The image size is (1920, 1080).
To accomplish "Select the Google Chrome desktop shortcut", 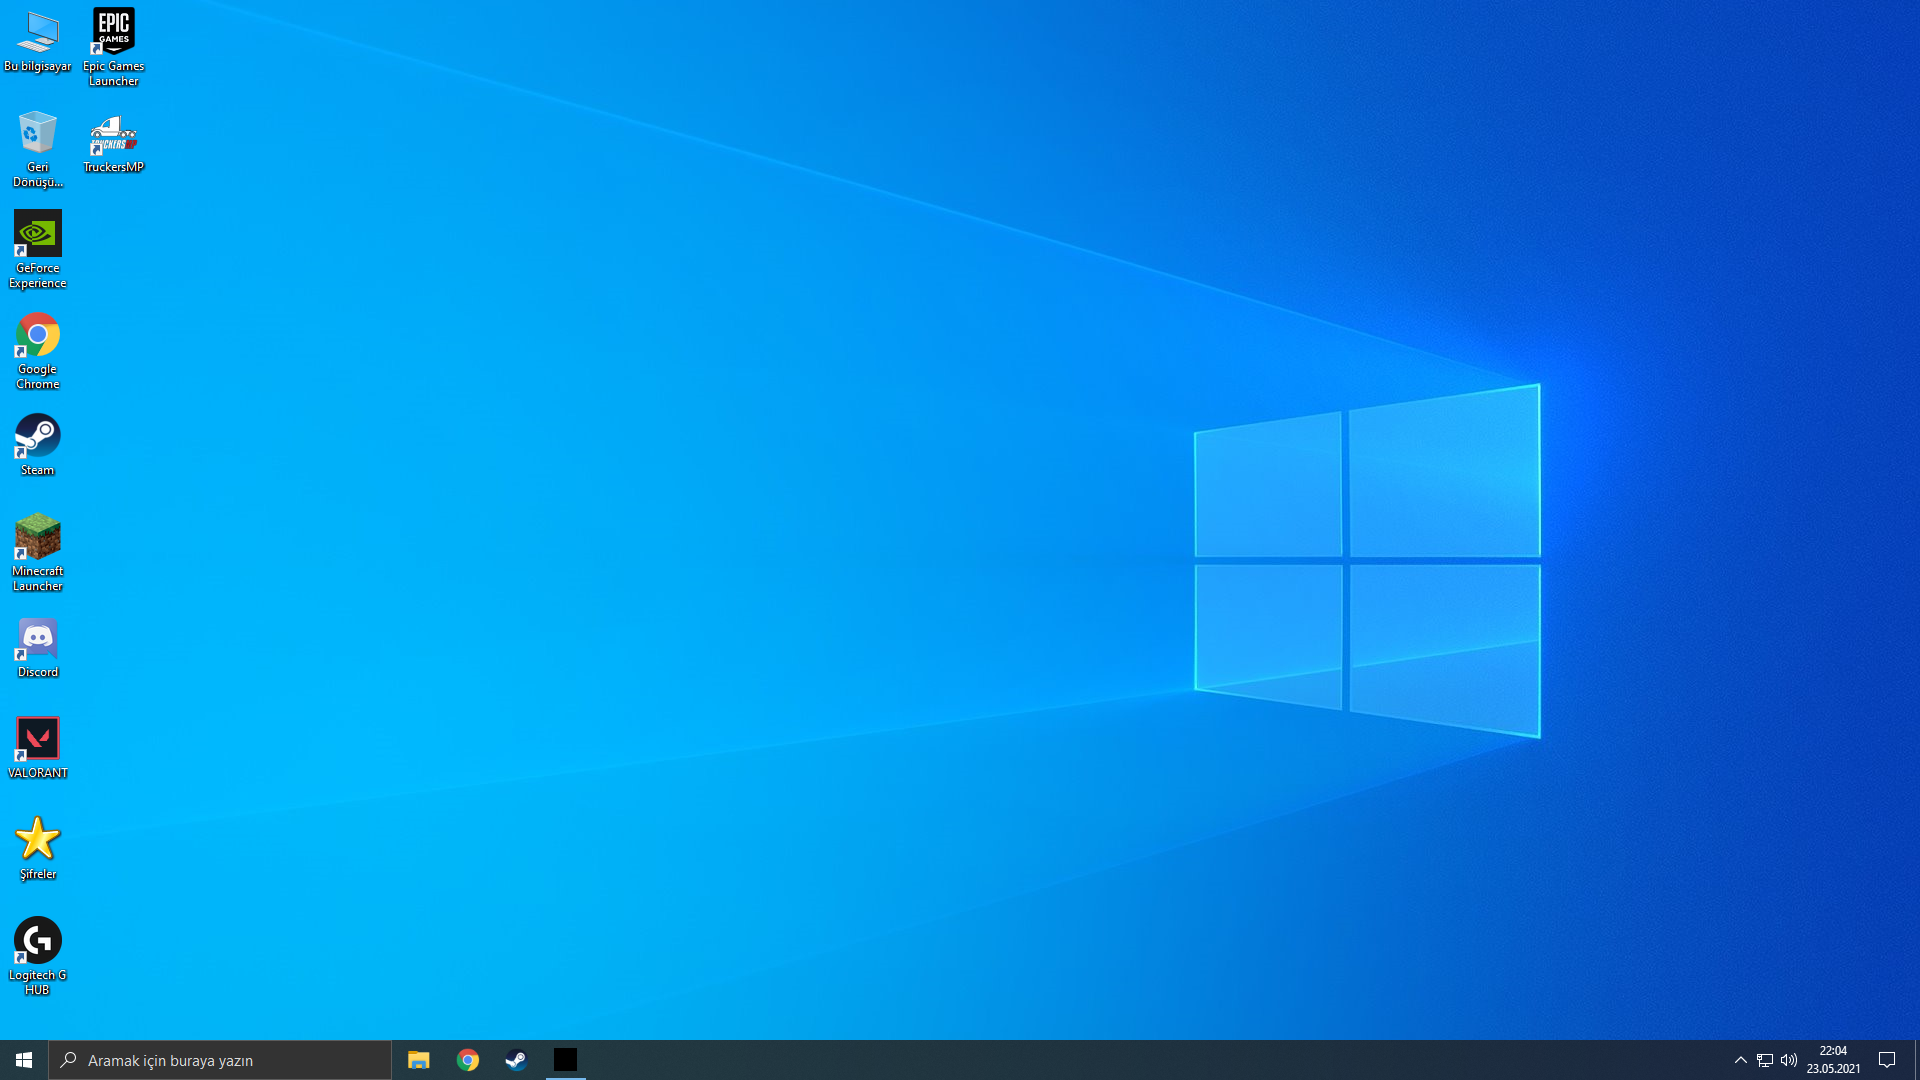I will tap(38, 337).
